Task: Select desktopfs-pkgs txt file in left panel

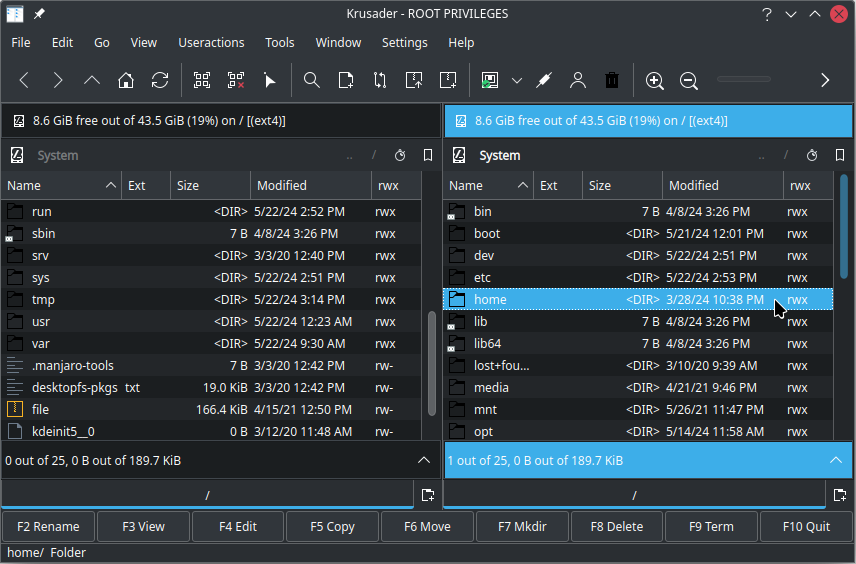Action: (211, 388)
